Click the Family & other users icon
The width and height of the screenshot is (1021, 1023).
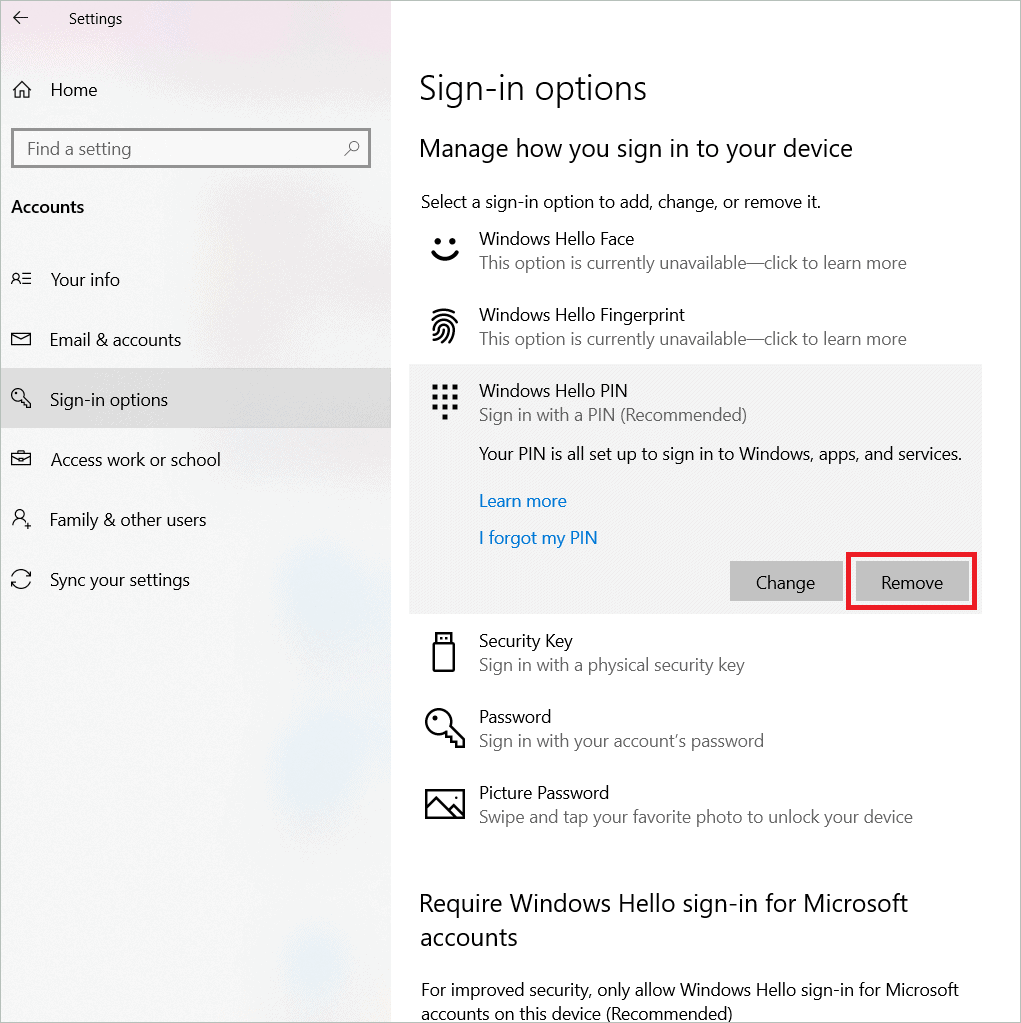(21, 519)
